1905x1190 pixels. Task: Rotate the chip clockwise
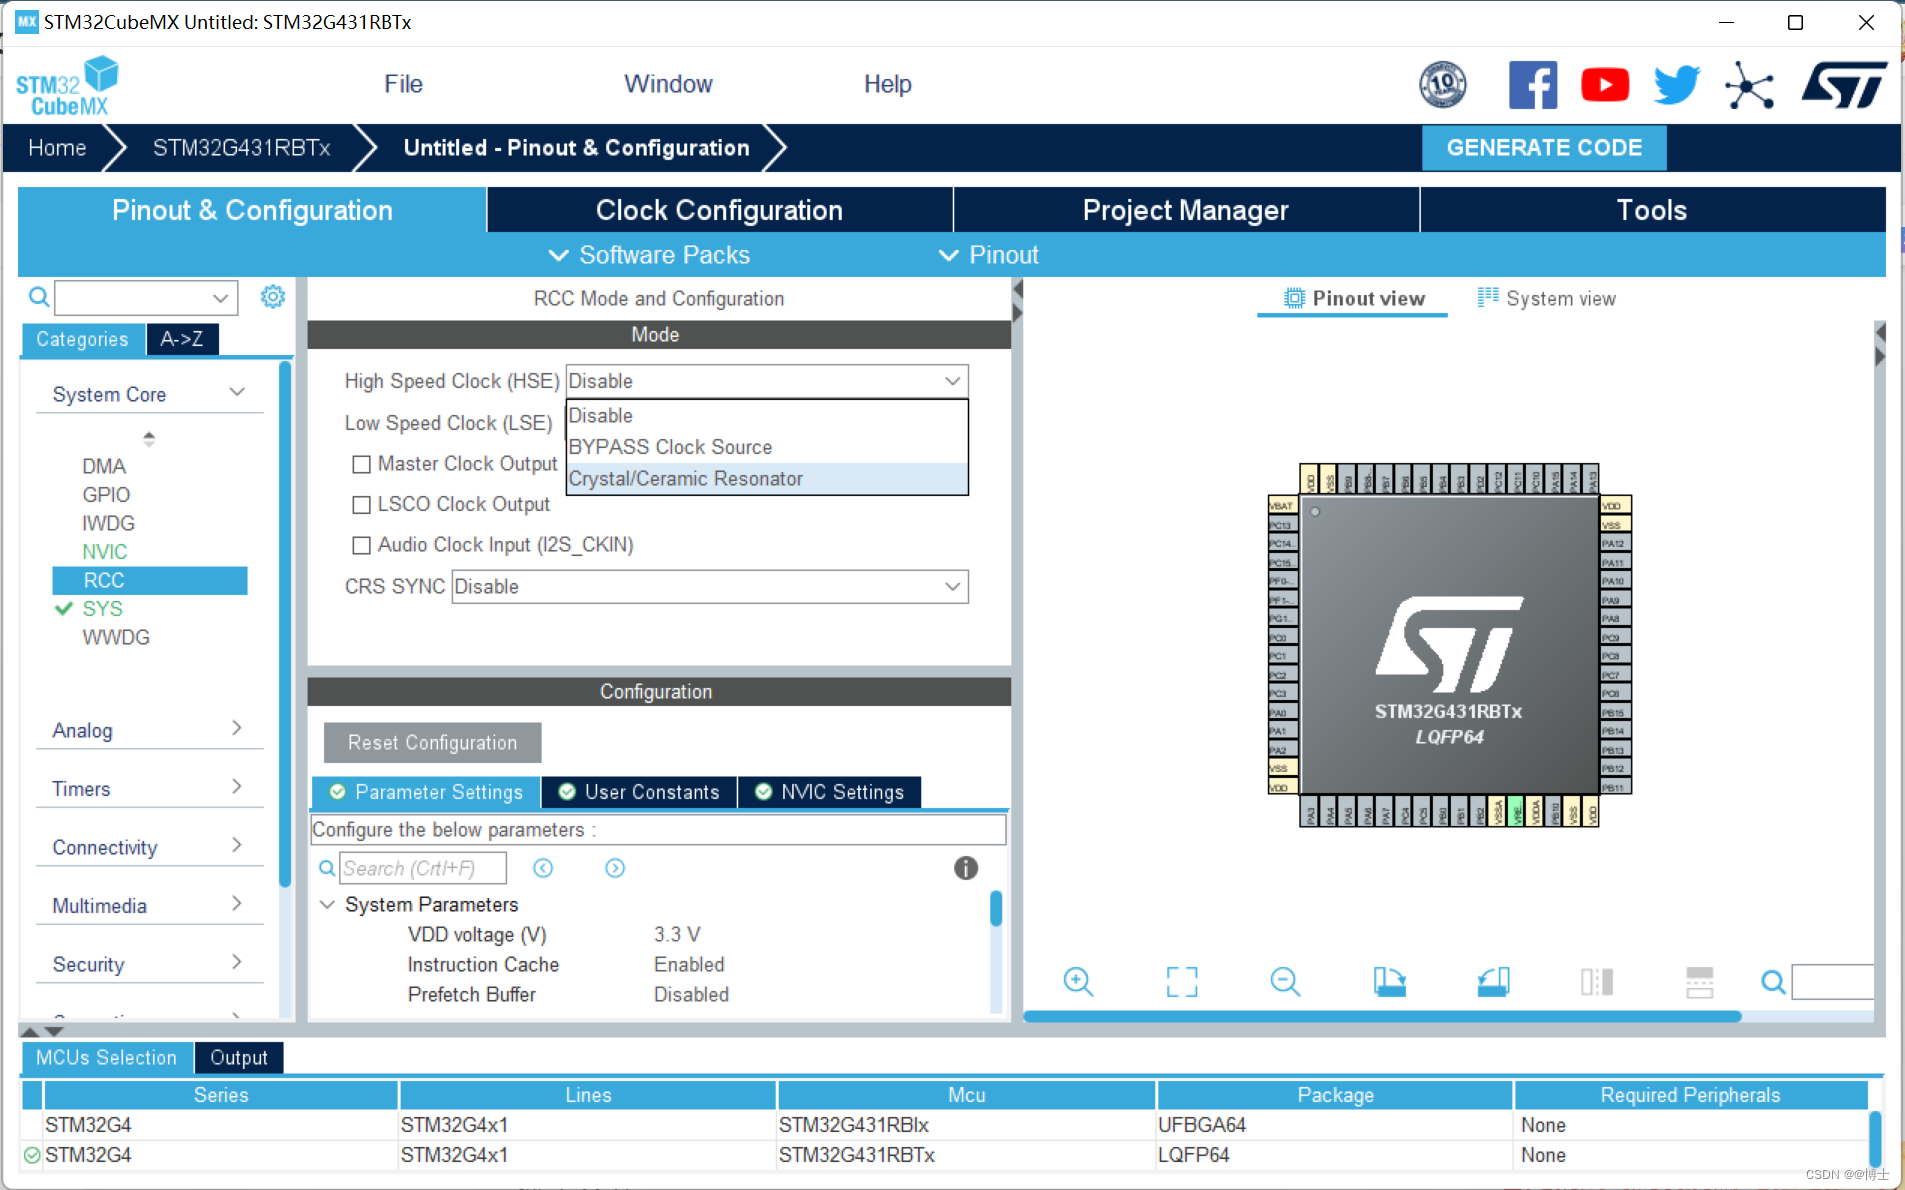1389,982
